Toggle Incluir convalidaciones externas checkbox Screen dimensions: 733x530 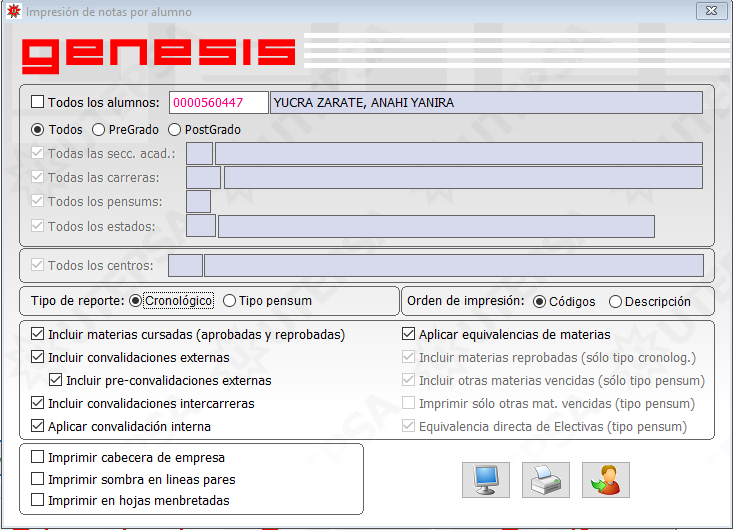click(x=37, y=357)
